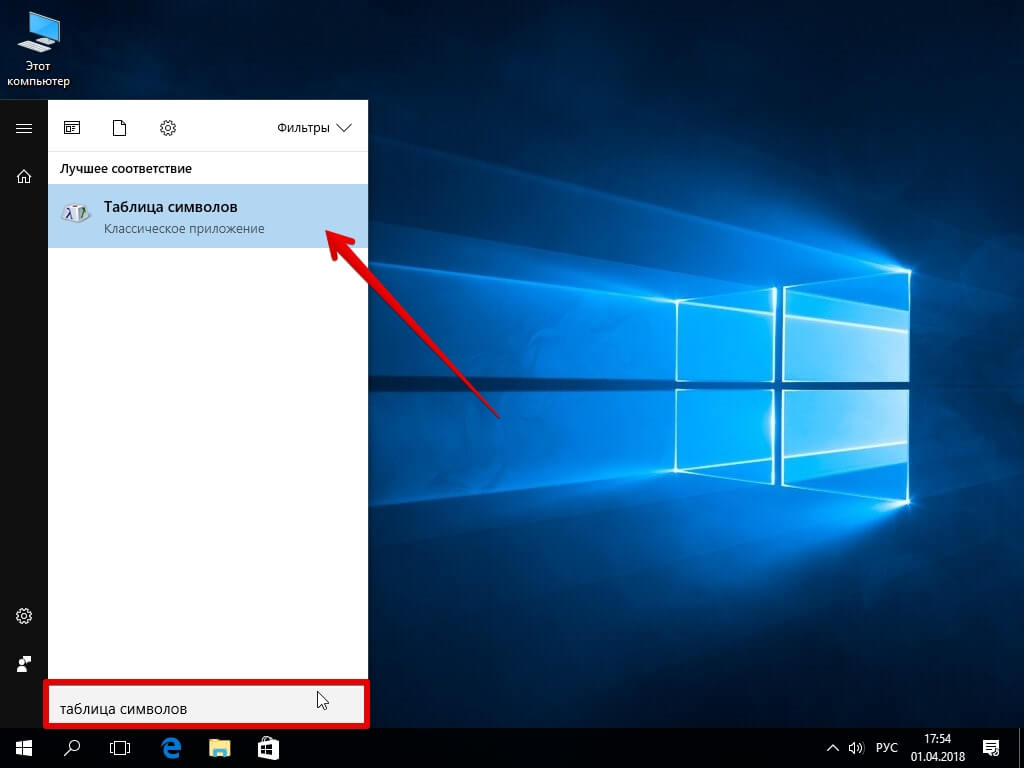Expand the Фильтры dropdown
The width and height of the screenshot is (1024, 768).
tap(314, 128)
